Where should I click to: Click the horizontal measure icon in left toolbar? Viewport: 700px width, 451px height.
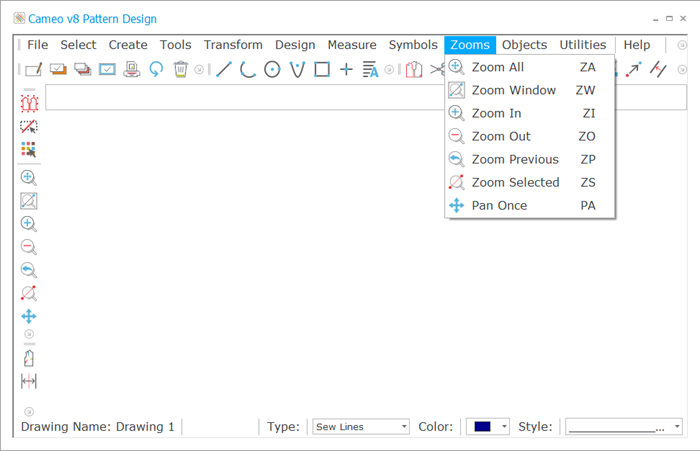pos(29,381)
